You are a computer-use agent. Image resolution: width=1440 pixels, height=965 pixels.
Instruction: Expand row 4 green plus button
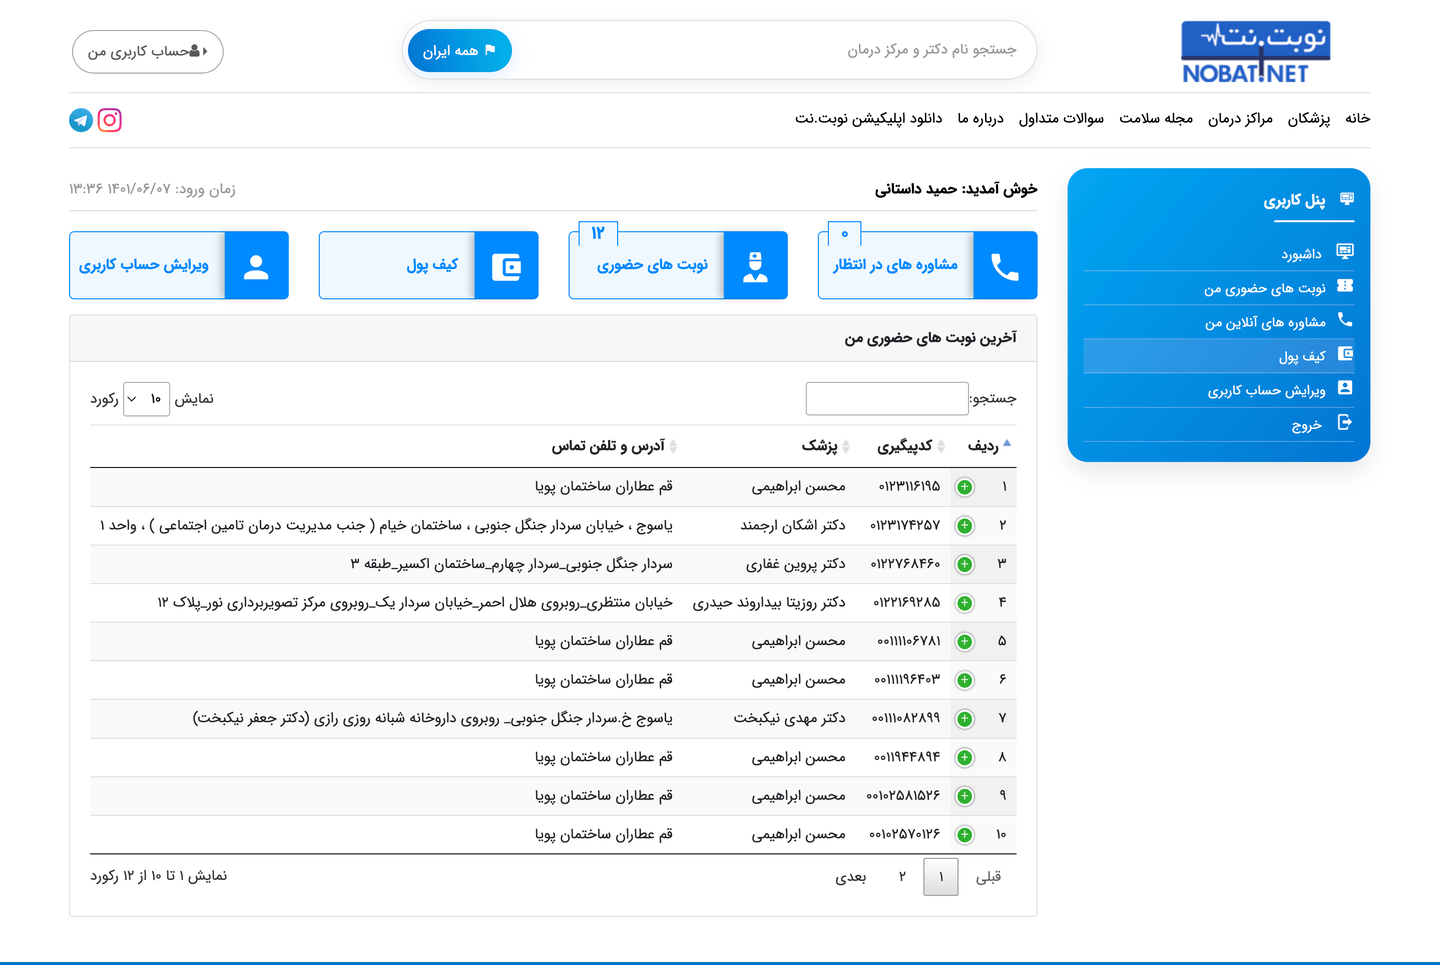pyautogui.click(x=964, y=603)
